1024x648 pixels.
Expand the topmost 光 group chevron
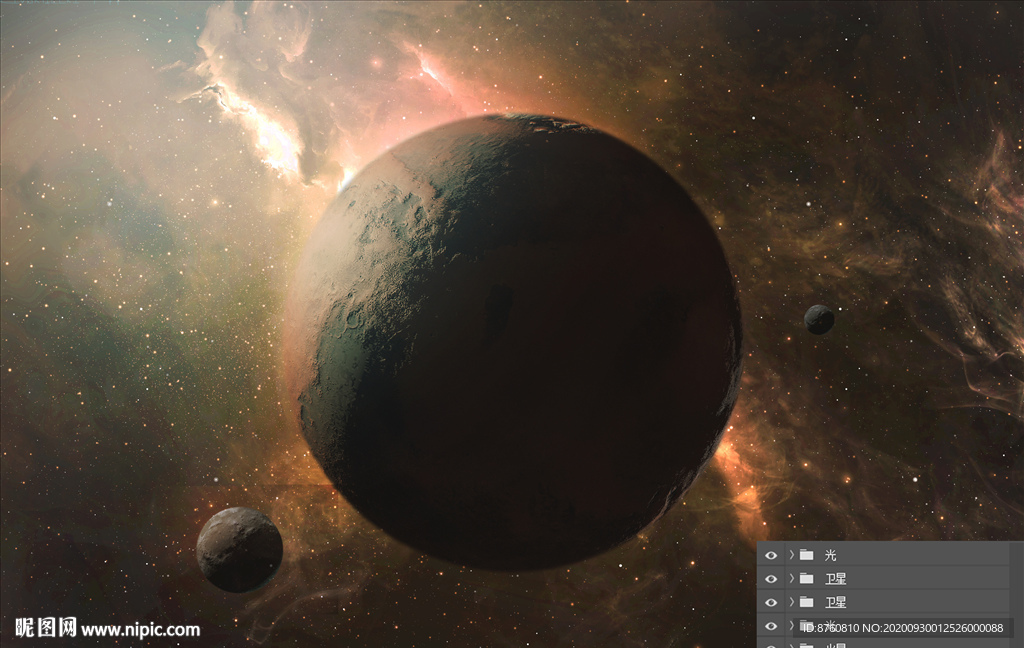point(792,555)
